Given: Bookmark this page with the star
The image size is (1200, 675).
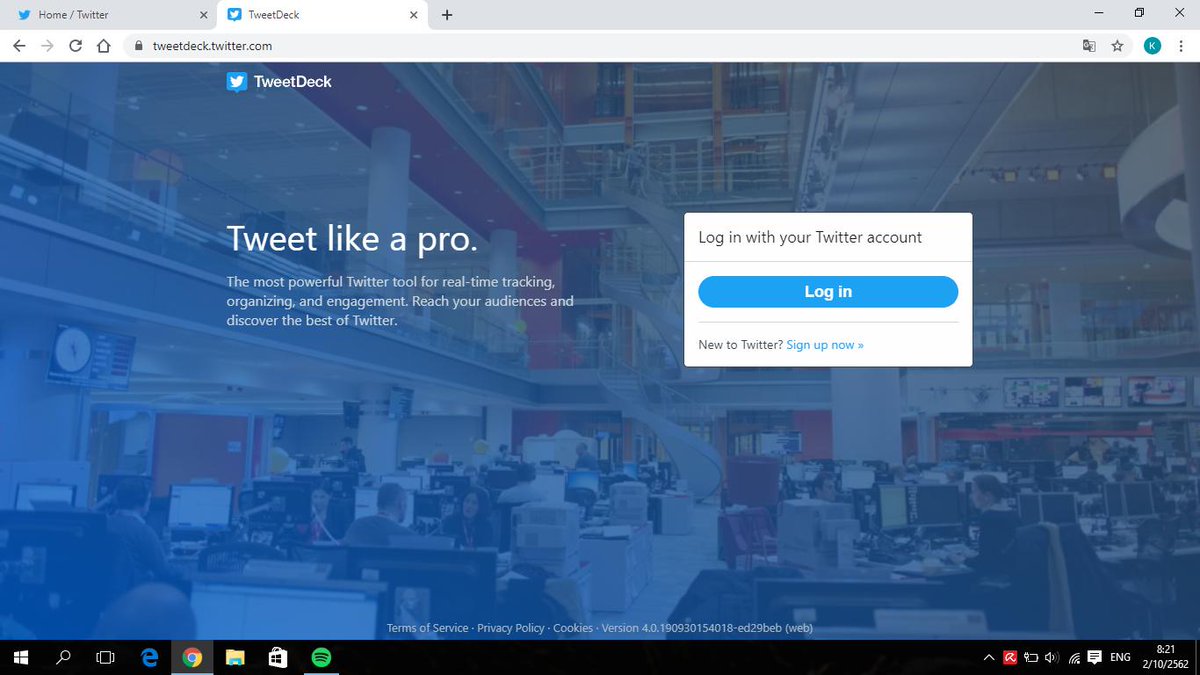Looking at the screenshot, I should point(1117,46).
